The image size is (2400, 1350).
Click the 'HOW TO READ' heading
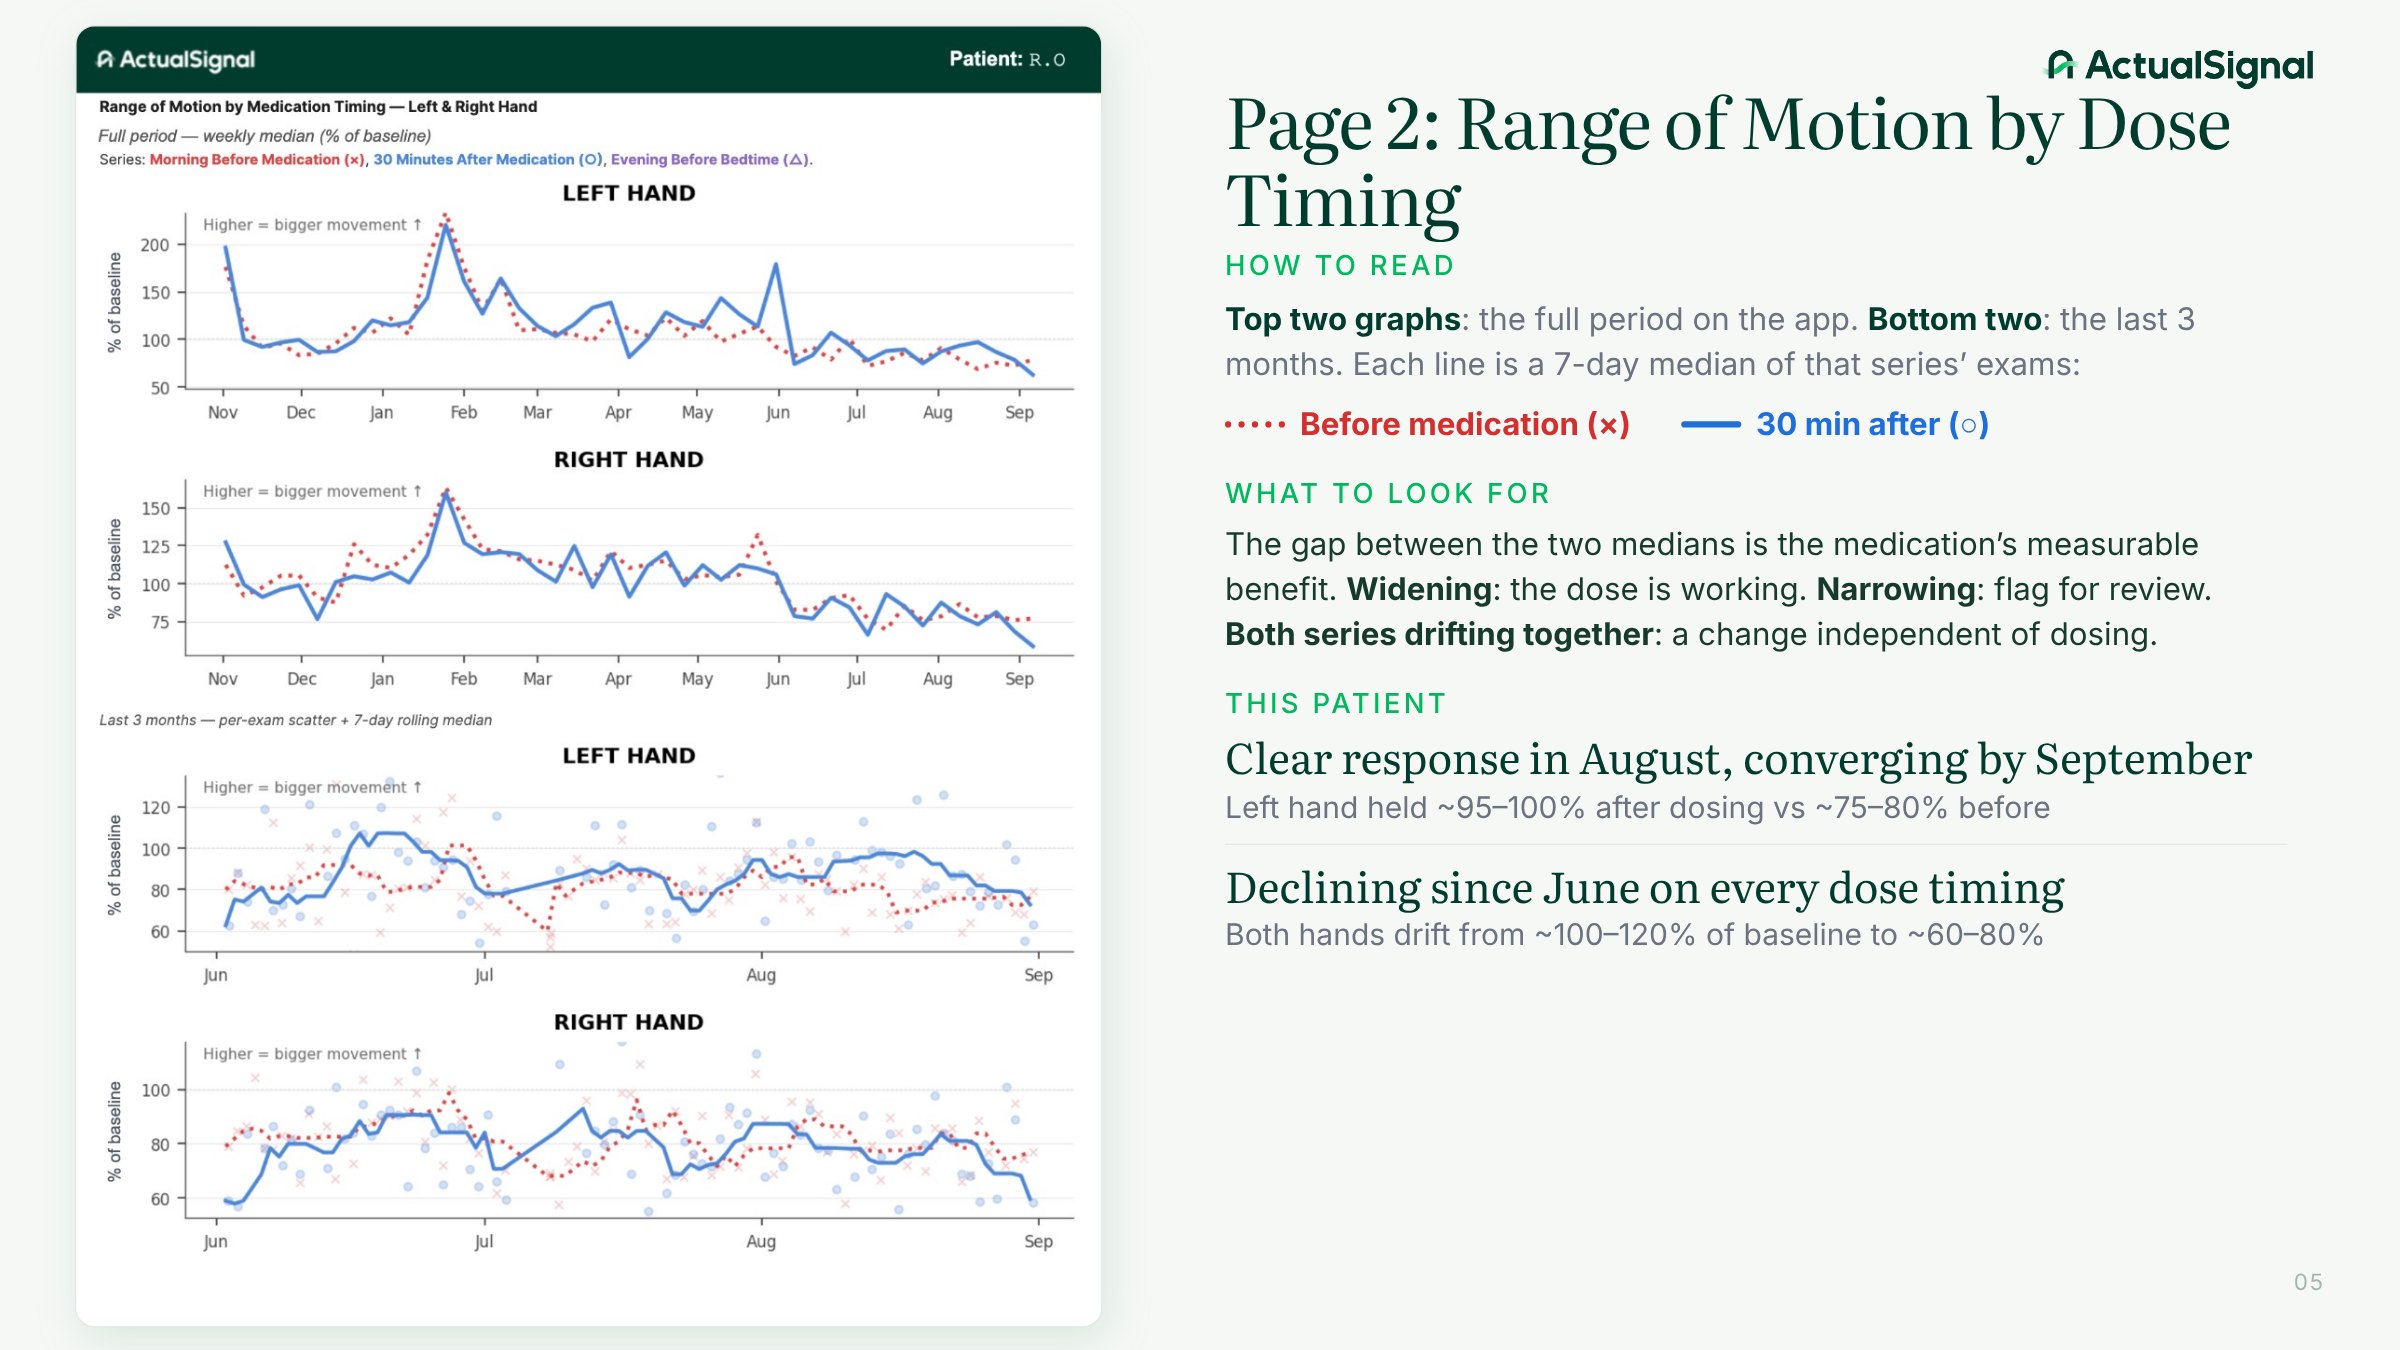click(x=1340, y=266)
